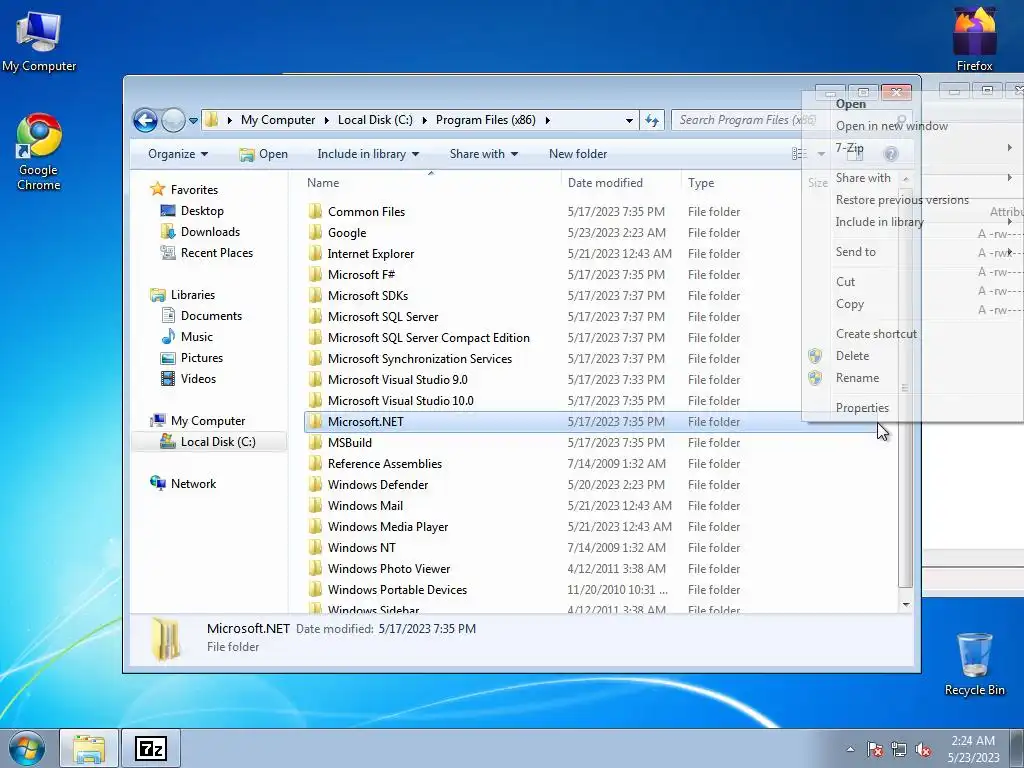
Task: Click the Back navigation arrow button
Action: (145, 120)
